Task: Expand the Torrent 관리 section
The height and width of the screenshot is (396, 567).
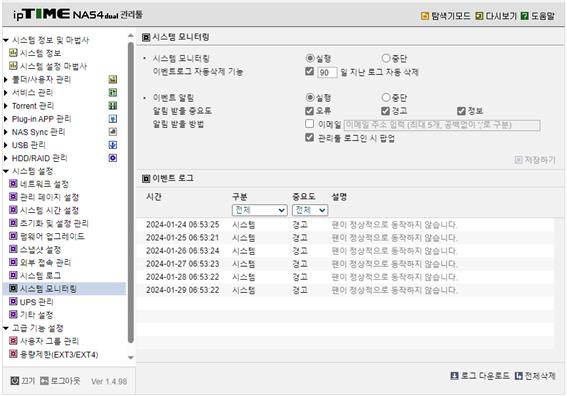Action: click(6, 106)
